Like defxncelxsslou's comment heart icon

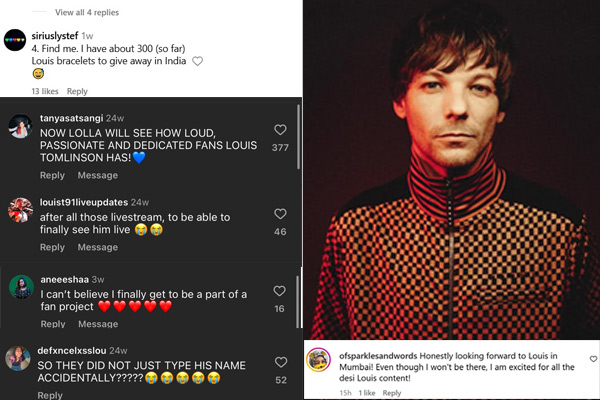tap(281, 362)
